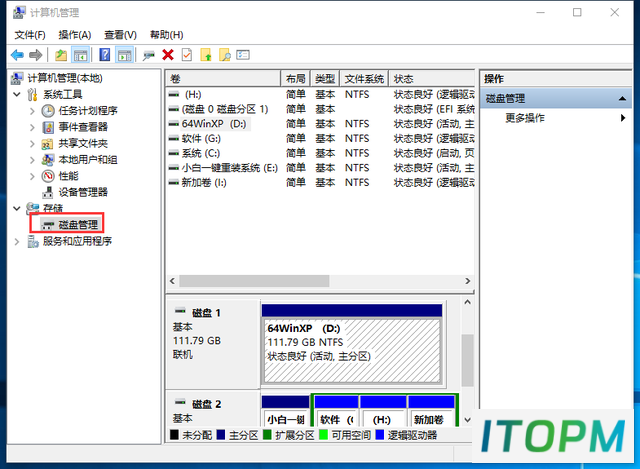Click the Up one level folder icon
Viewport: 640px width, 469px height.
[61, 55]
